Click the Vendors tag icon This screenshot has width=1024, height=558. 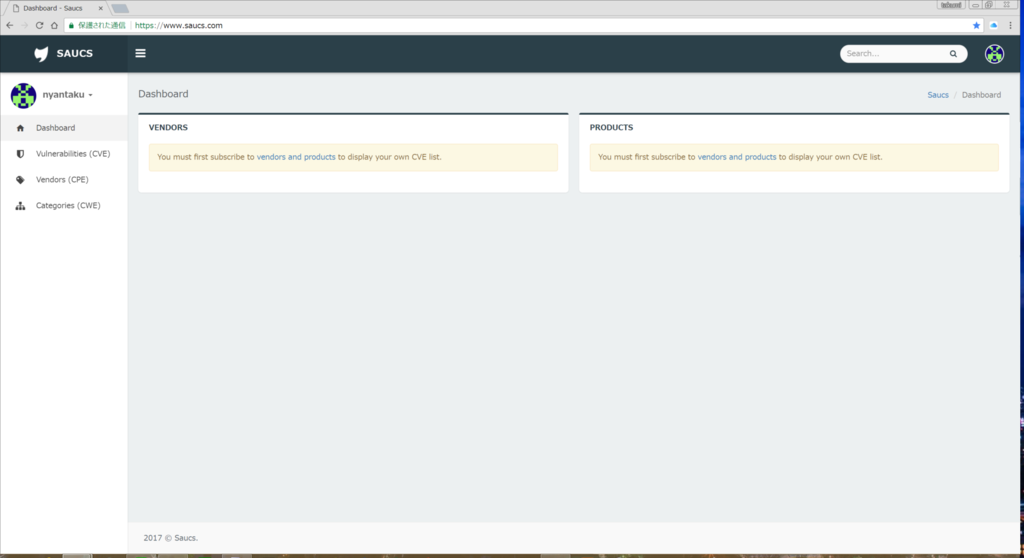point(20,180)
